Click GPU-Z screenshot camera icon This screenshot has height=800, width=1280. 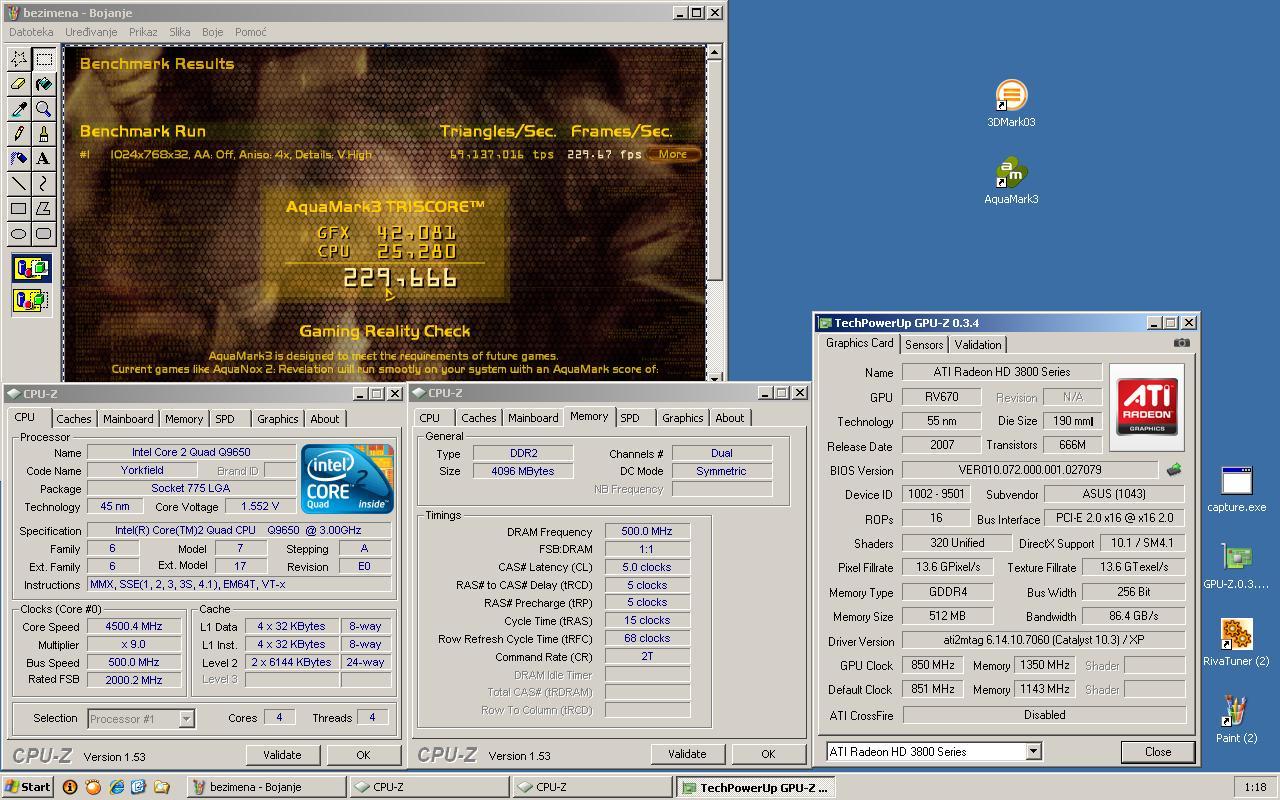click(1181, 343)
